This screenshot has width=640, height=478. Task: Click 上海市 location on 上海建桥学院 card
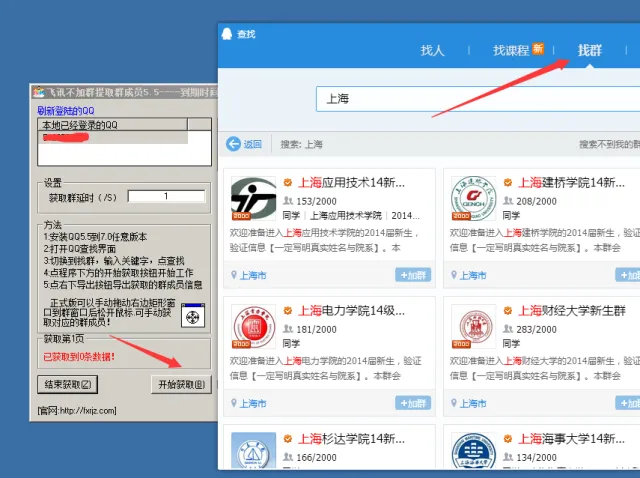473,276
